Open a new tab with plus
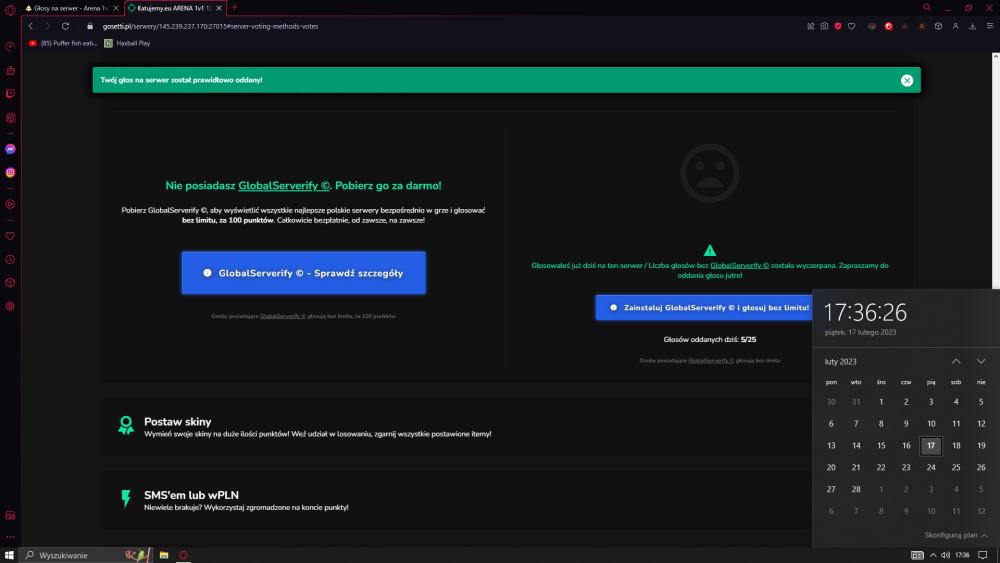The height and width of the screenshot is (563, 1000). tap(234, 8)
